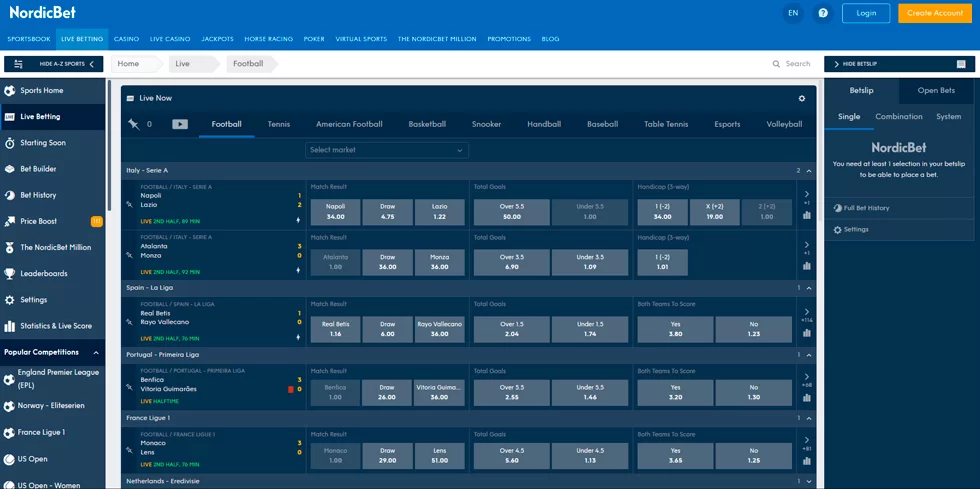Pin the Real Betis vs Rayo Vallecano match
The height and width of the screenshot is (489, 980).
(x=129, y=321)
